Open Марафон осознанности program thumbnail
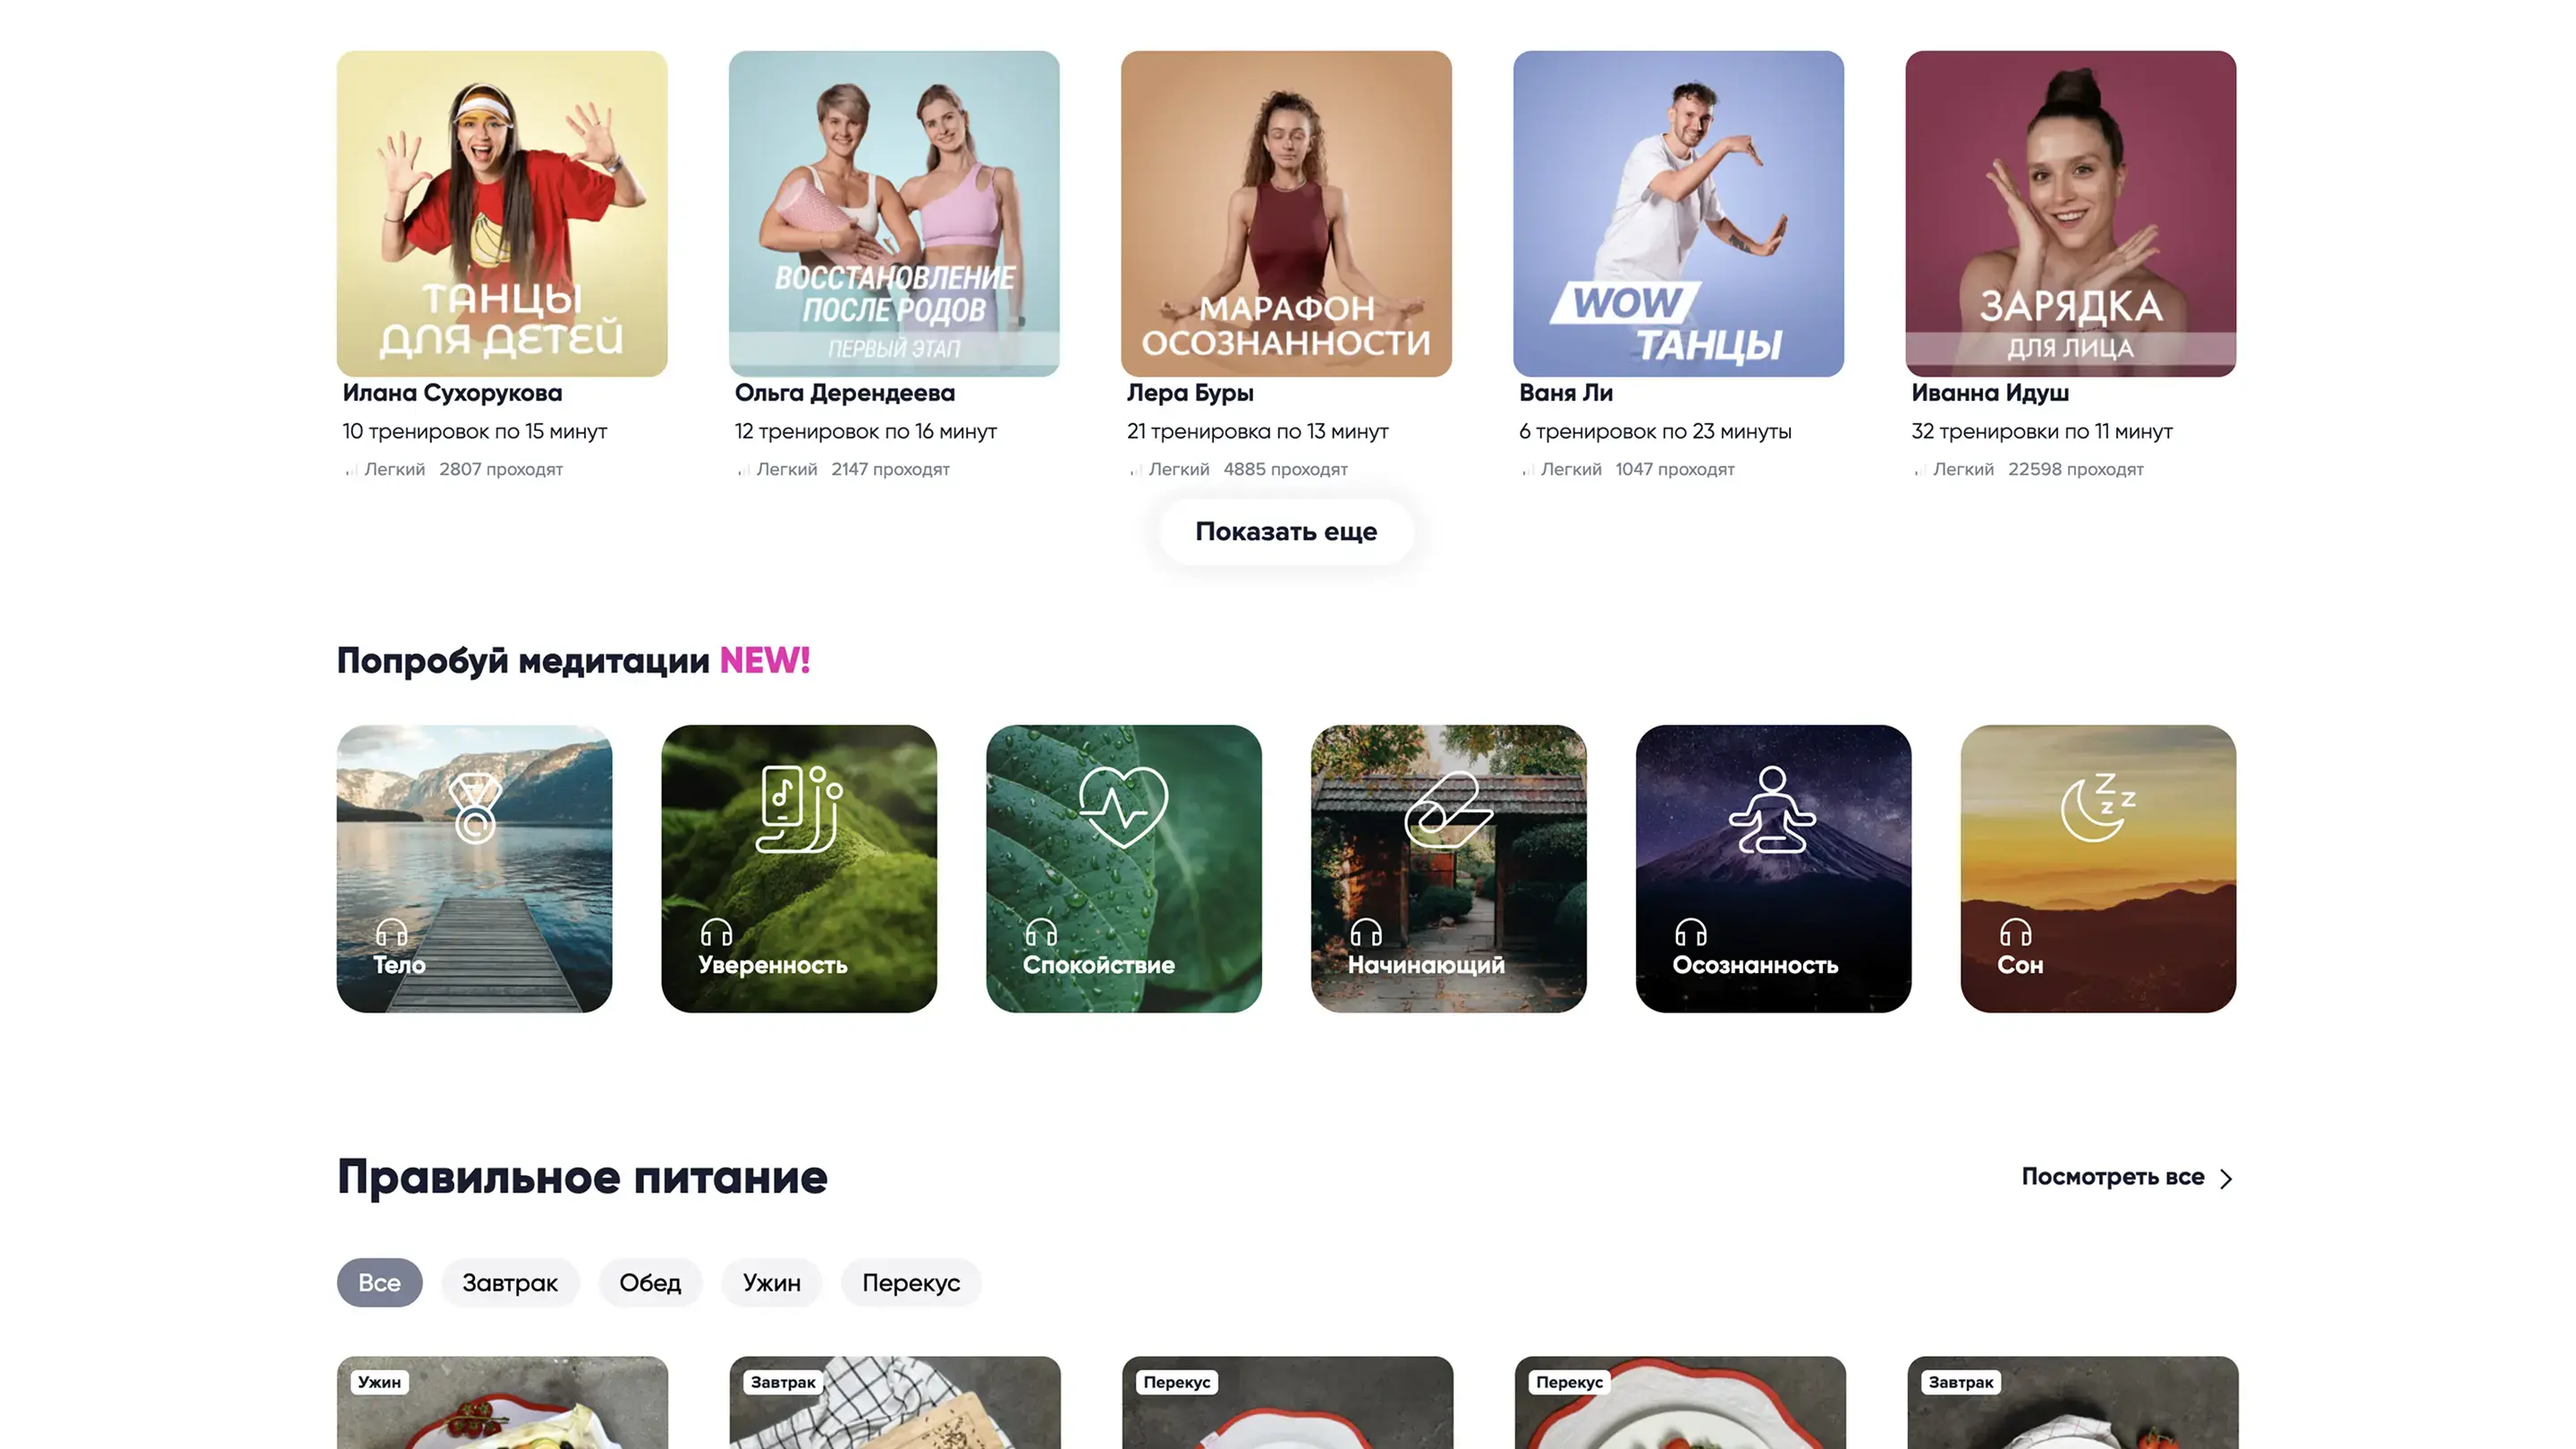This screenshot has width=2576, height=1449. pyautogui.click(x=1286, y=213)
